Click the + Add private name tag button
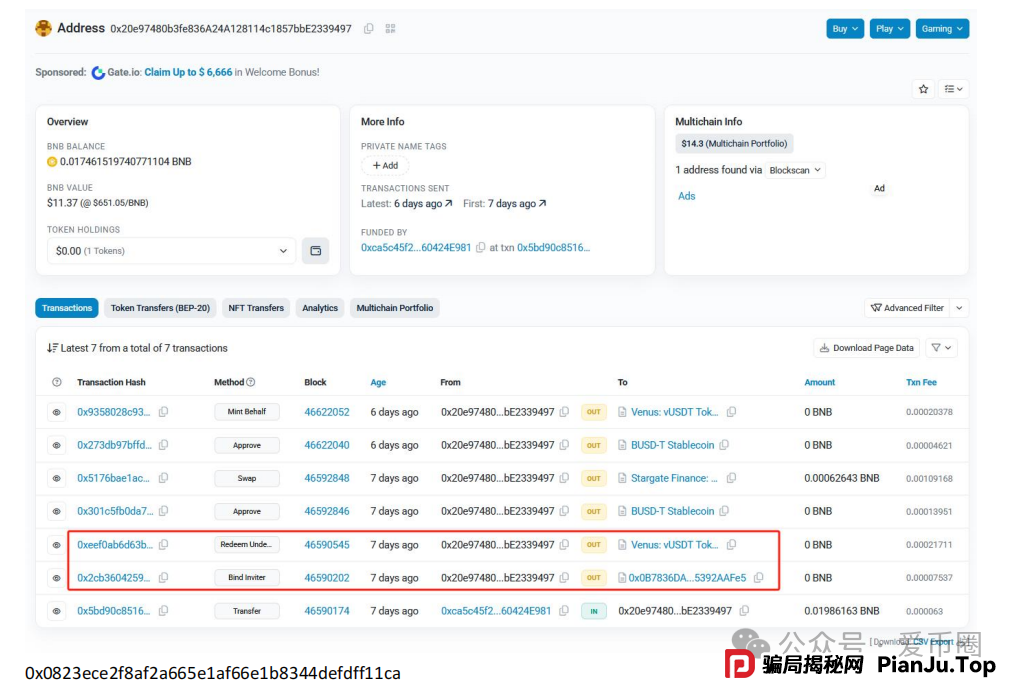1015x686 pixels. pos(385,165)
